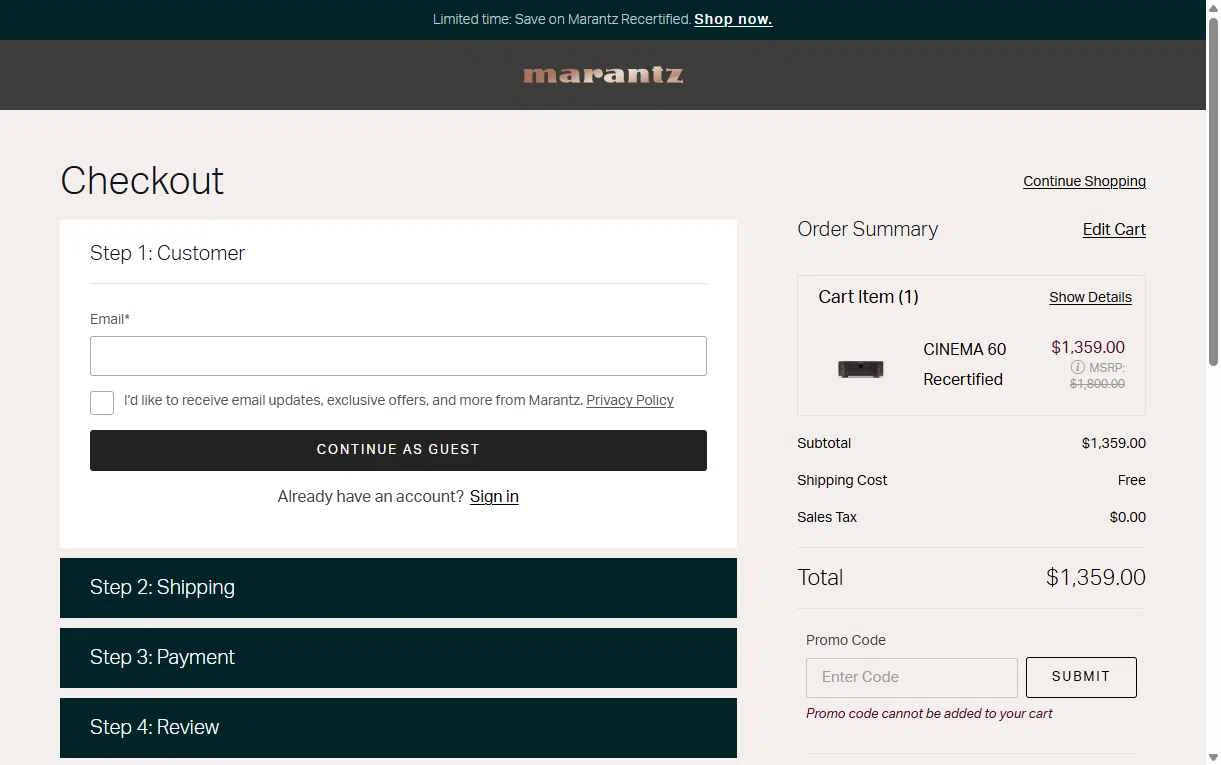Open the Edit Cart link

[x=1114, y=229]
